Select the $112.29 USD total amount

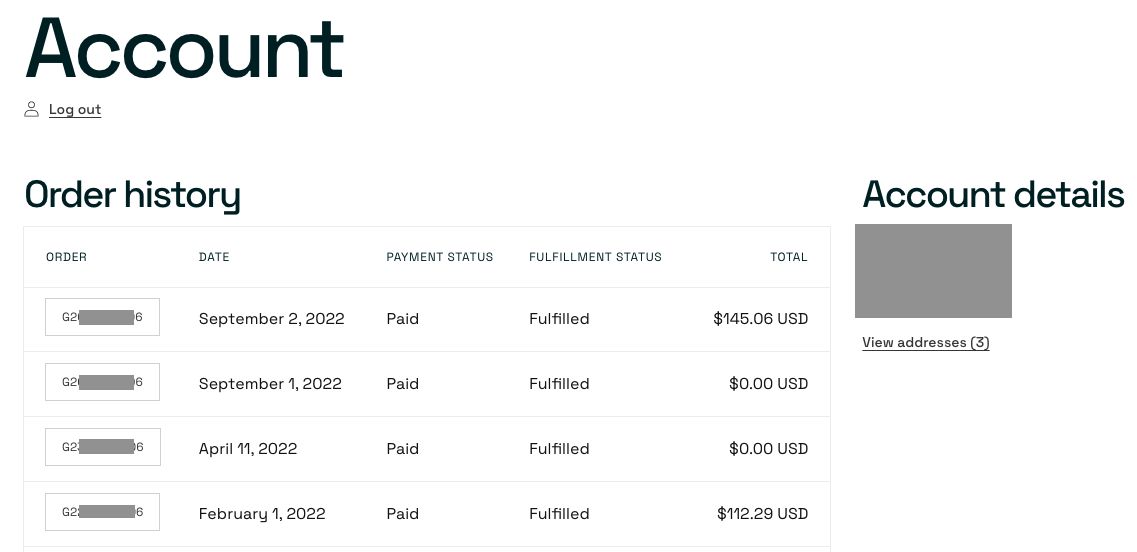763,514
